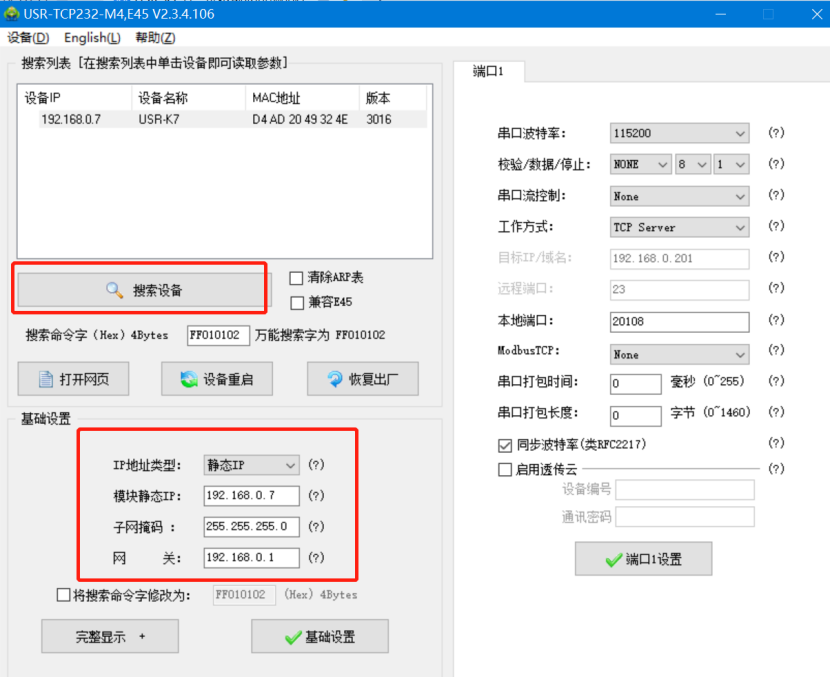The width and height of the screenshot is (830, 677).
Task: Enable the 清除ARP表 checkbox
Action: pyautogui.click(x=296, y=278)
